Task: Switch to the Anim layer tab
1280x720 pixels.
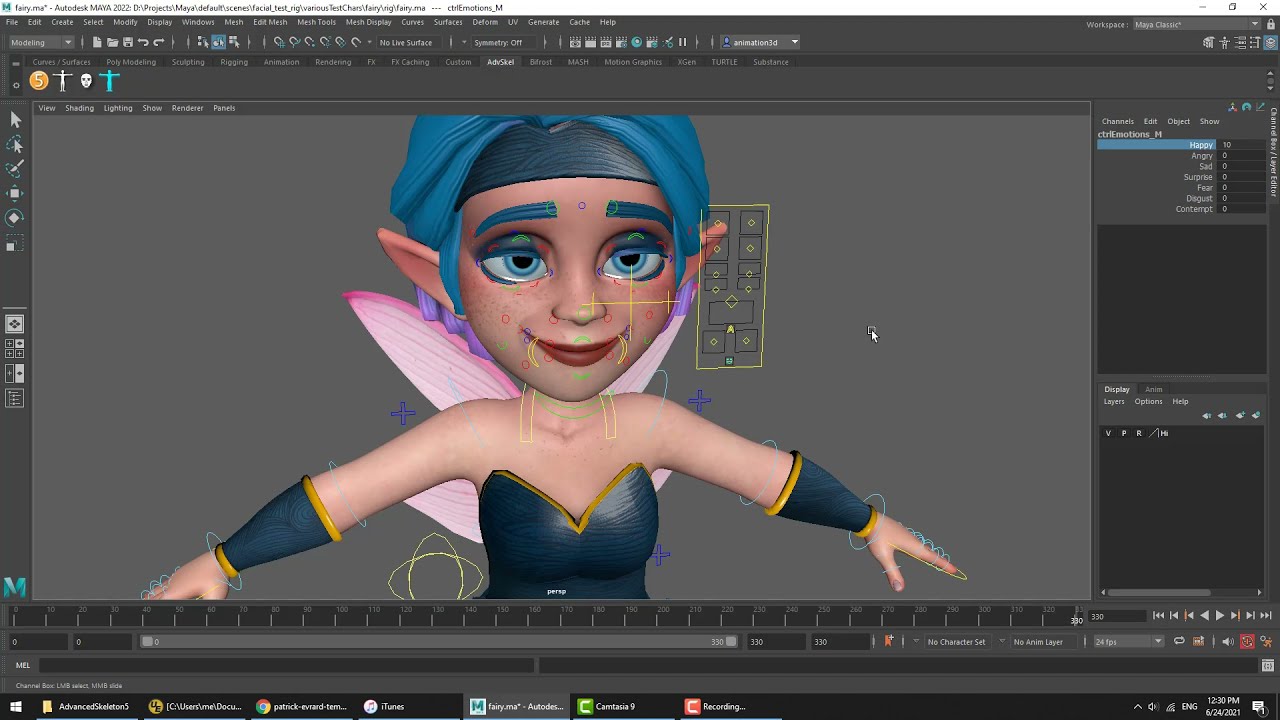Action: [x=1153, y=389]
